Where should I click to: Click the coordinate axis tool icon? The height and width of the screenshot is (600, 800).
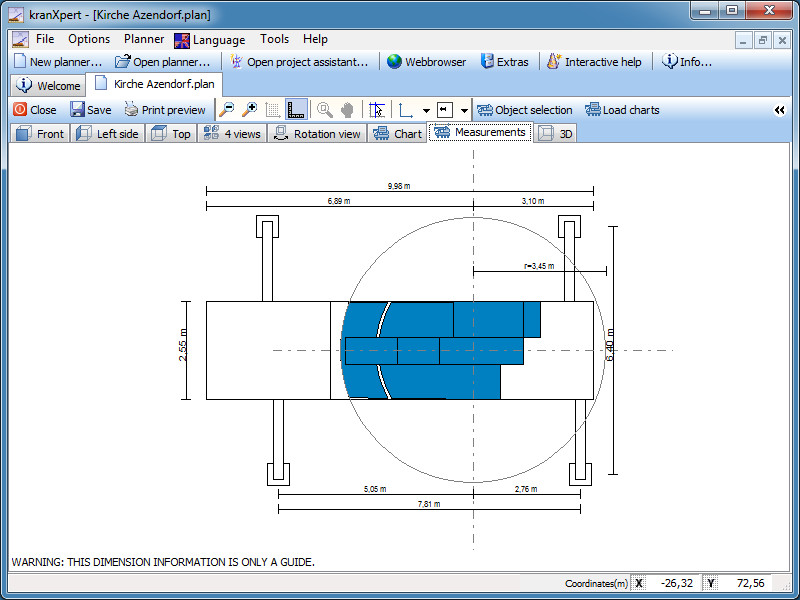click(406, 110)
